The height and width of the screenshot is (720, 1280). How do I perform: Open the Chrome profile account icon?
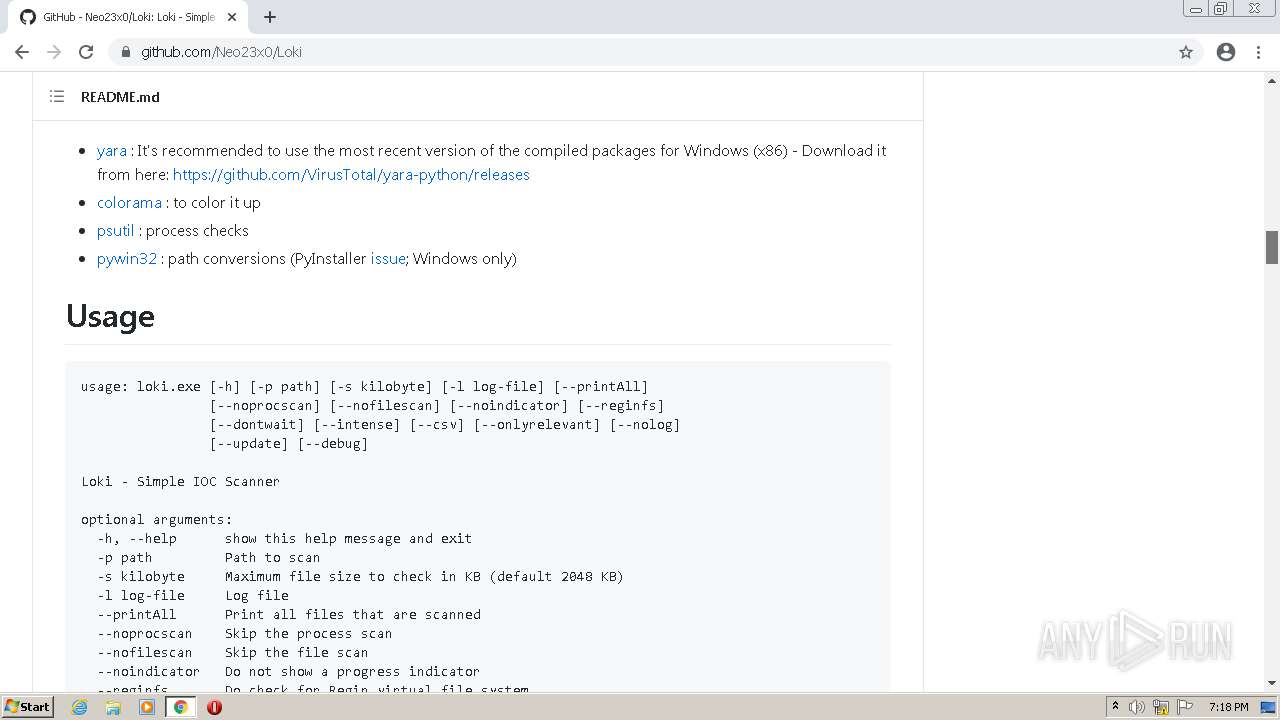1226,52
